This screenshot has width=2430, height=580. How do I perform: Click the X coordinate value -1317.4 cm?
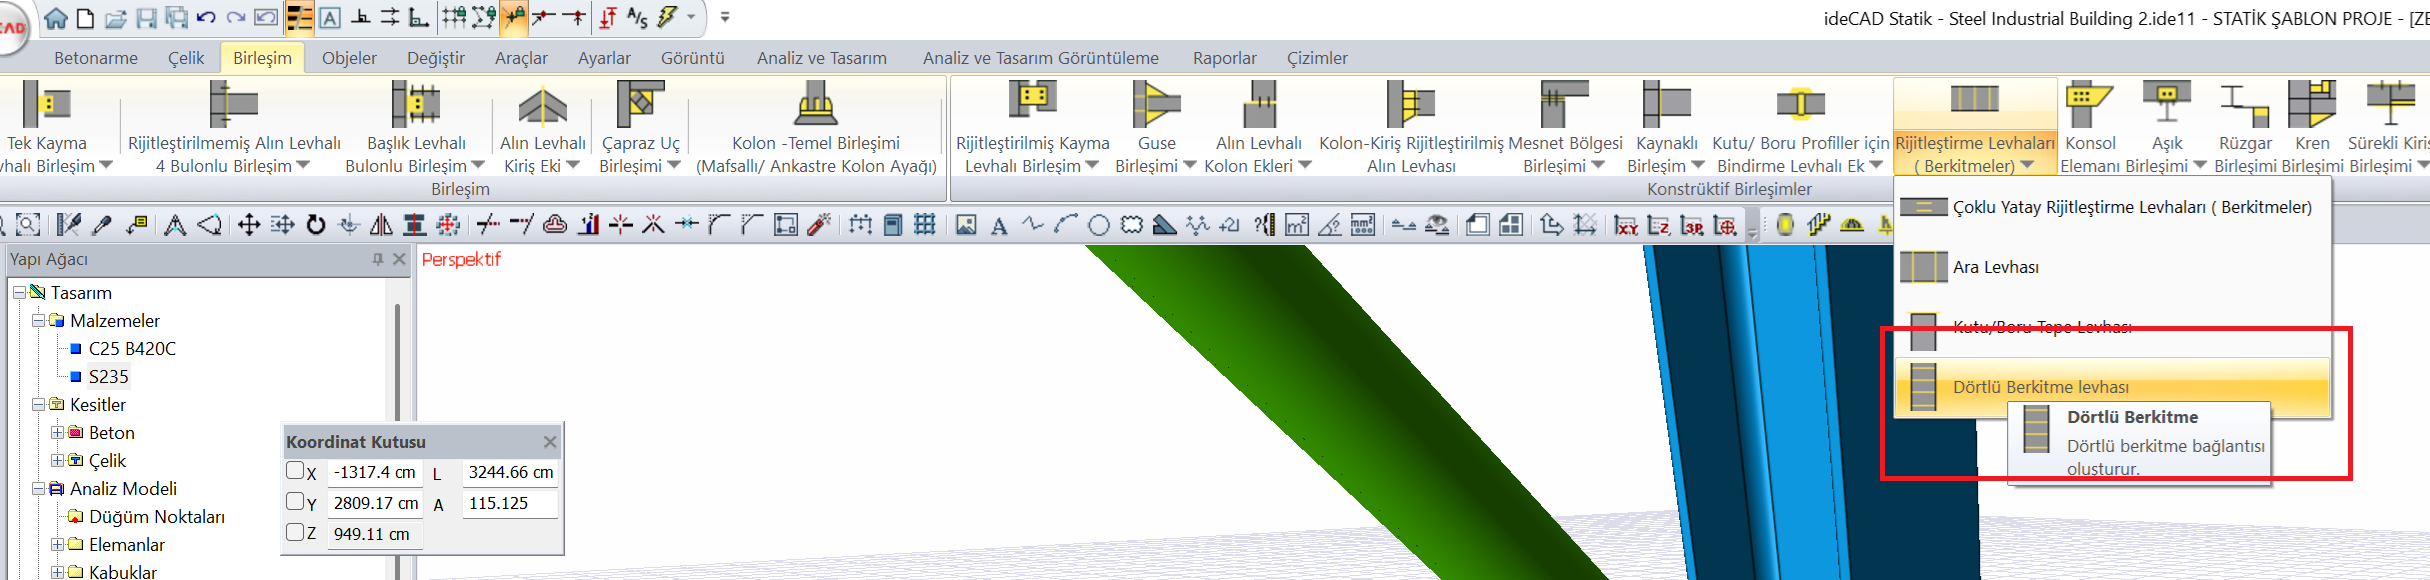(x=375, y=472)
